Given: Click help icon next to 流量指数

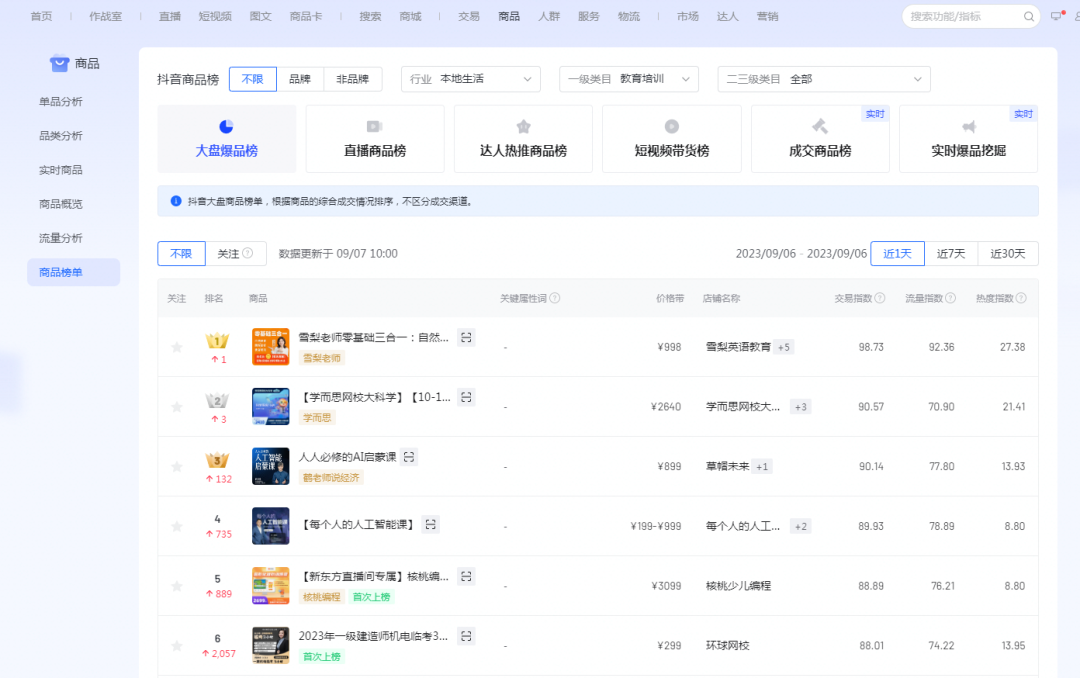Looking at the screenshot, I should [950, 298].
